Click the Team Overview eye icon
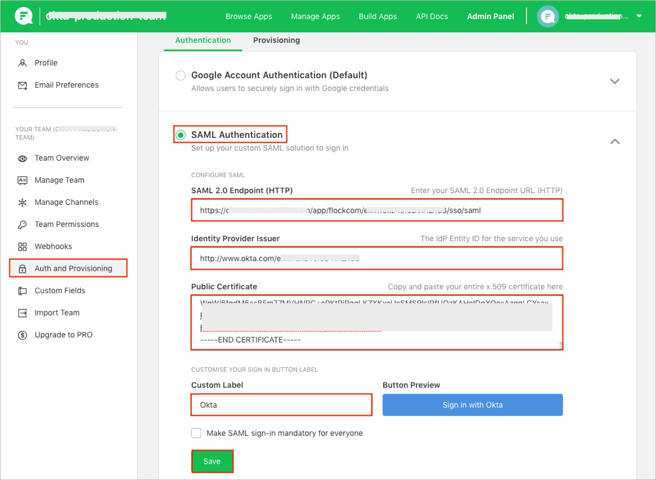Screen dimensions: 656x480 (22, 158)
